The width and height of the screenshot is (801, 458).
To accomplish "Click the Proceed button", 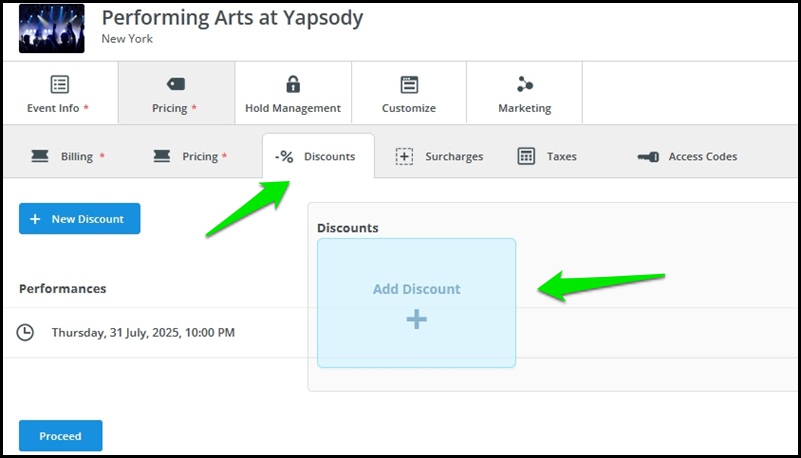I will (61, 436).
